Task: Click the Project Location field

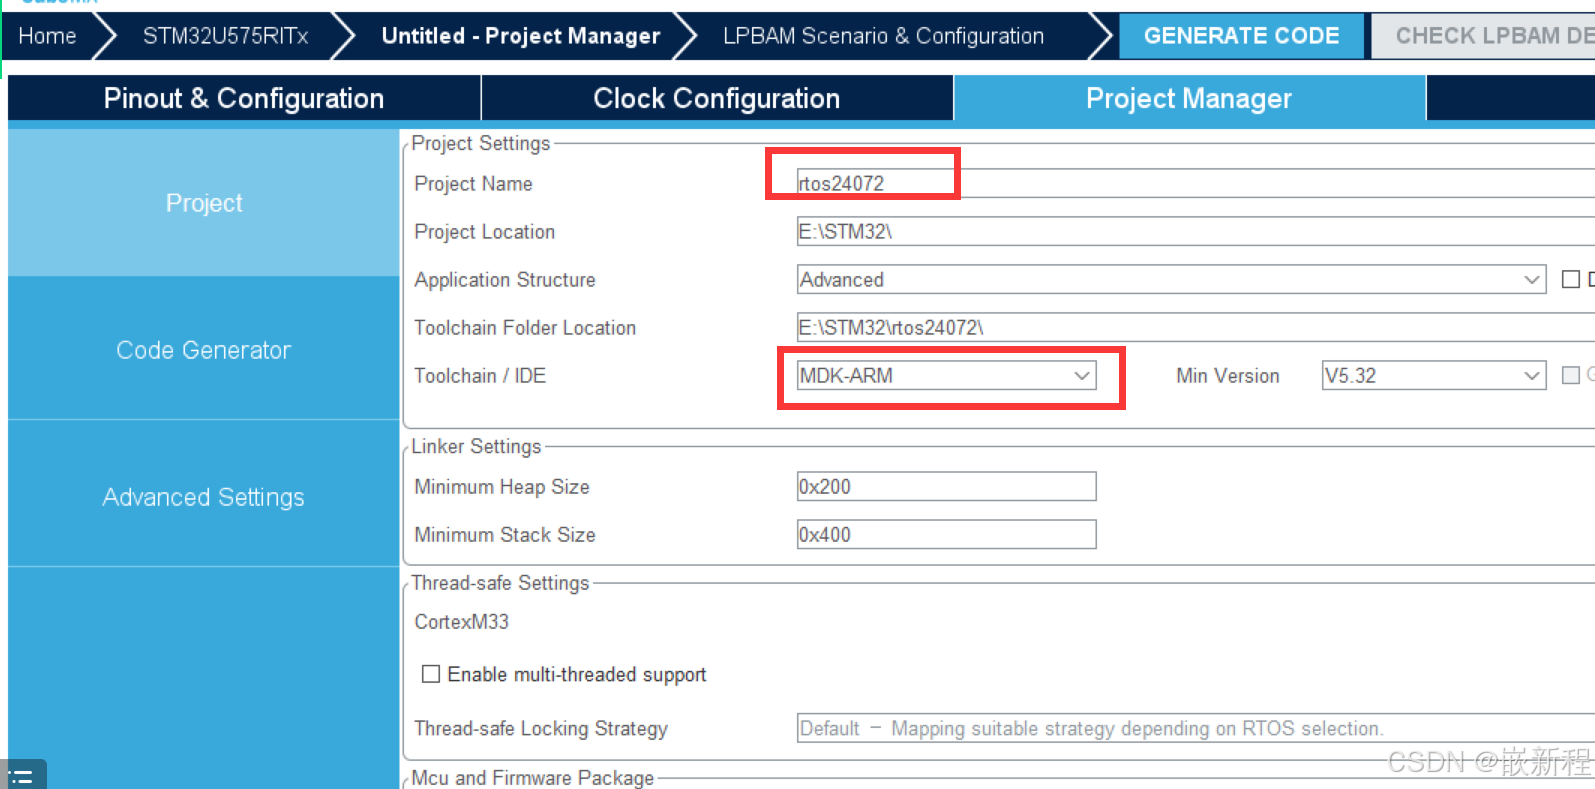Action: pos(1195,232)
